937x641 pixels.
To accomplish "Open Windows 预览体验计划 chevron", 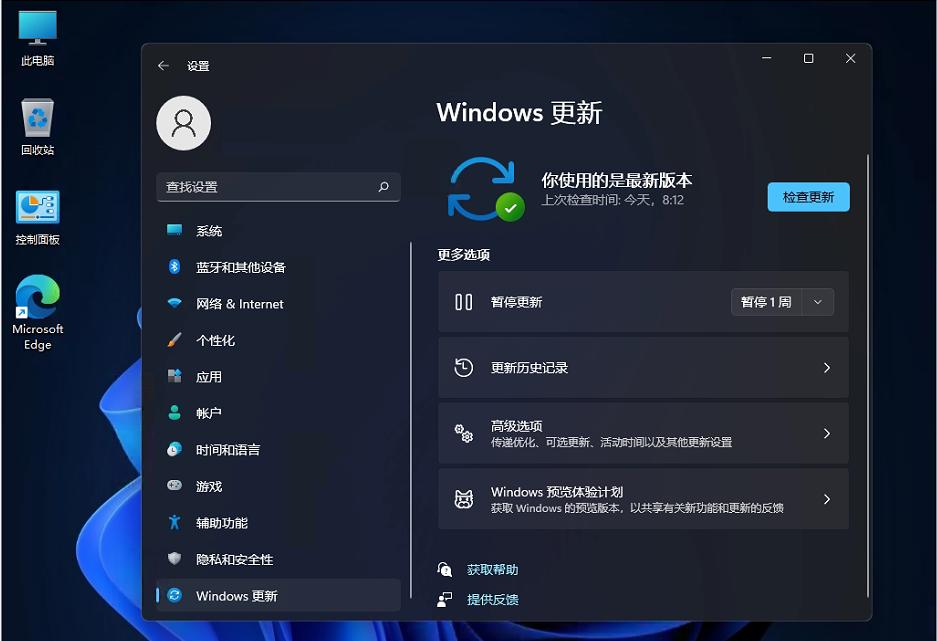I will pos(827,499).
